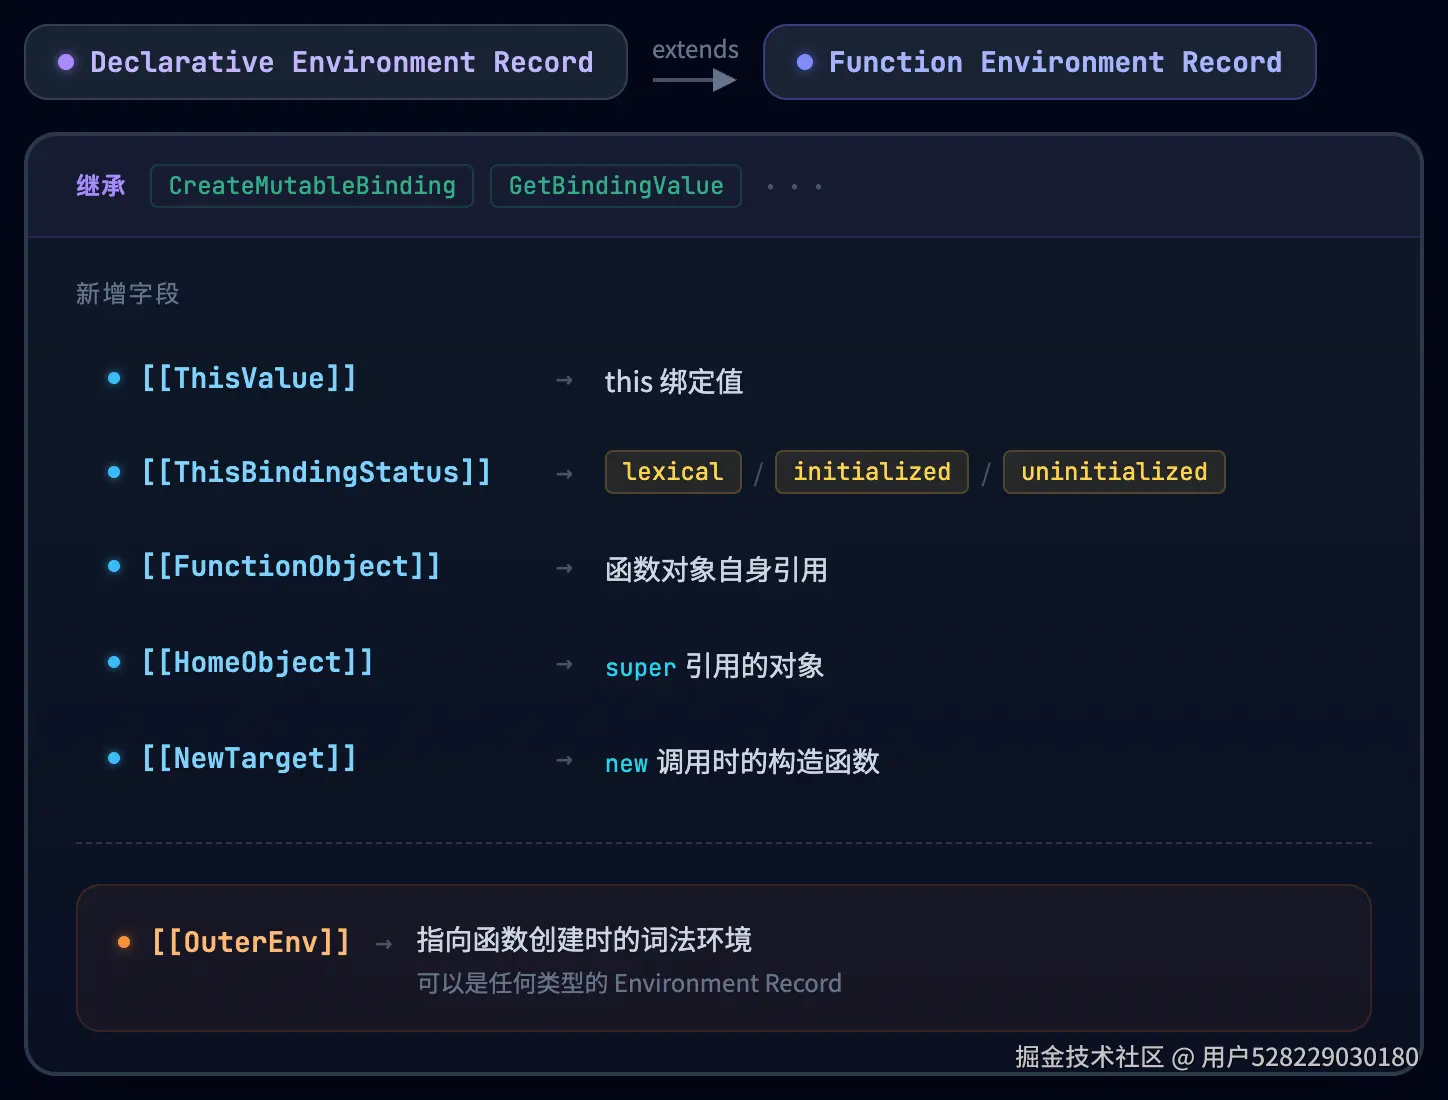Click the new keyword text
1448x1100 pixels.
627,763
